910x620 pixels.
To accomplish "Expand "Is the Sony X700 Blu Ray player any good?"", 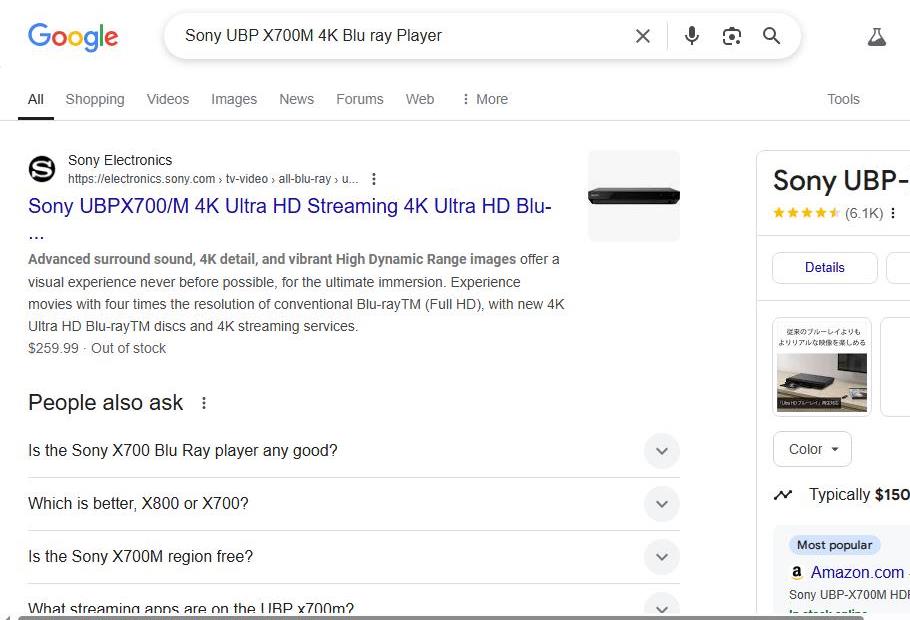I will coord(353,451).
